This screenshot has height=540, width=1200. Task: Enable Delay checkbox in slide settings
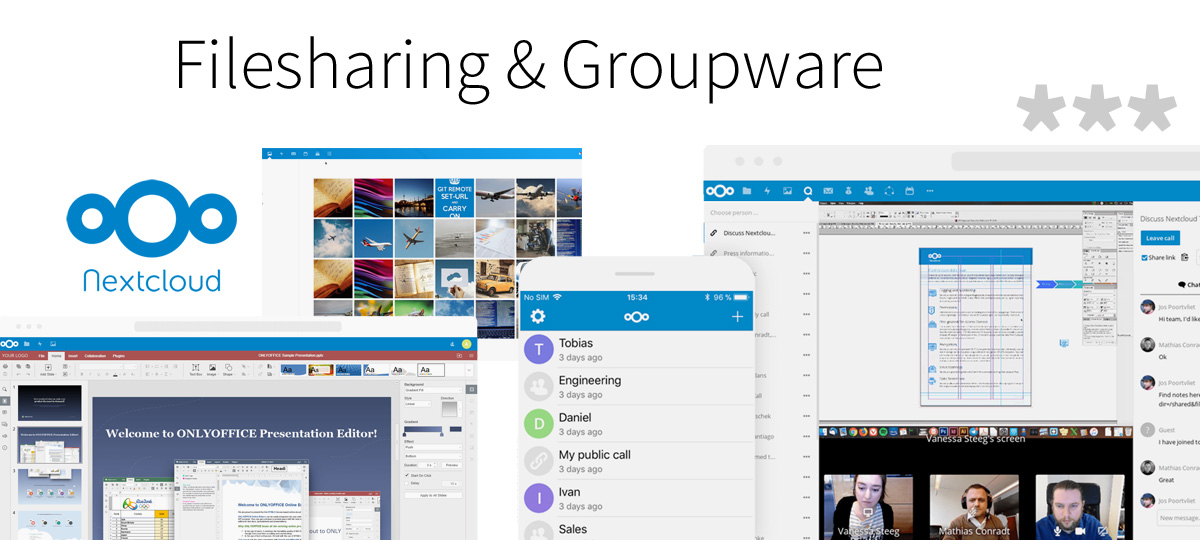[407, 483]
